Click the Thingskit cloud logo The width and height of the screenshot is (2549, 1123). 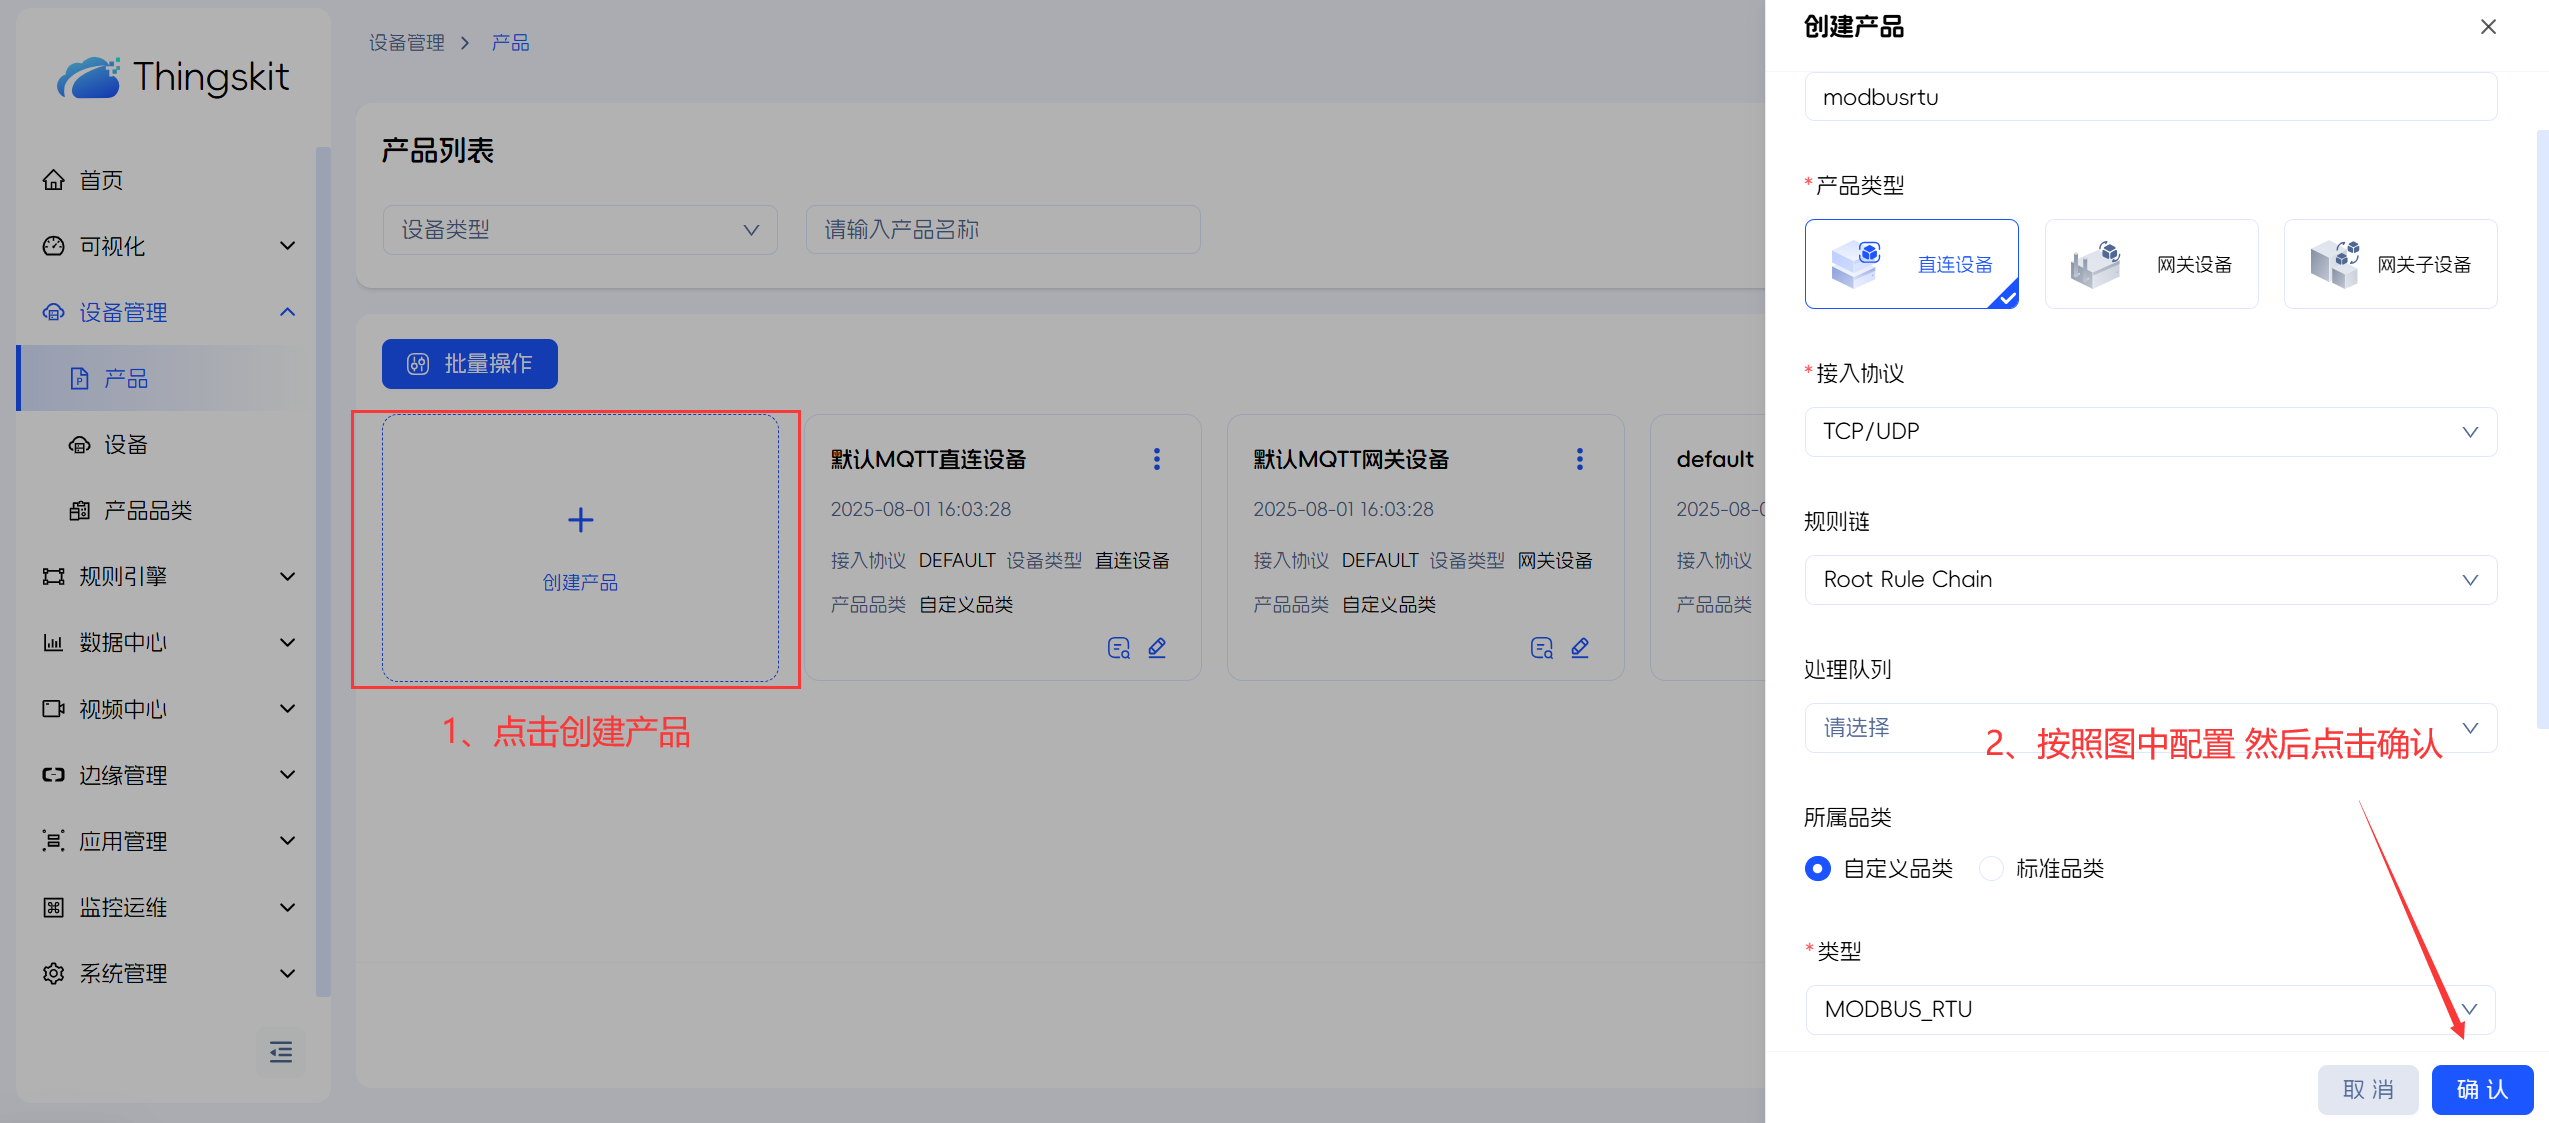[x=88, y=77]
